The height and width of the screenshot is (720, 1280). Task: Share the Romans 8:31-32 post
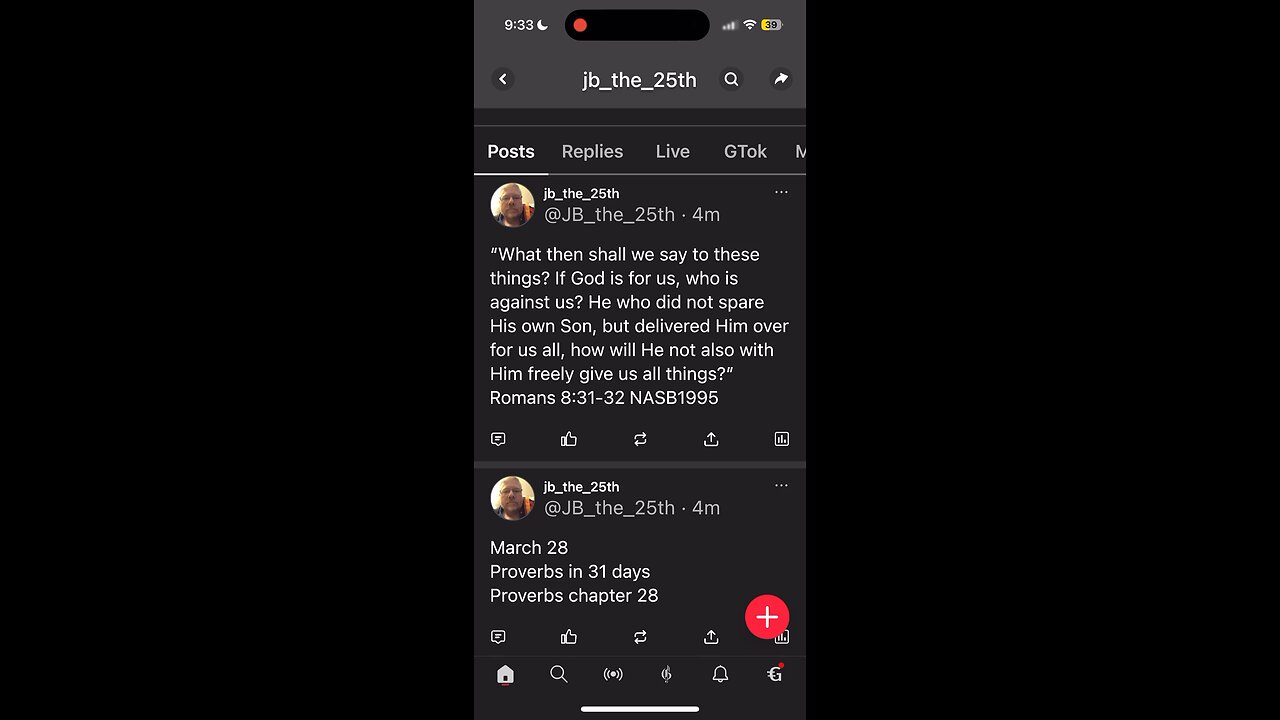[711, 439]
